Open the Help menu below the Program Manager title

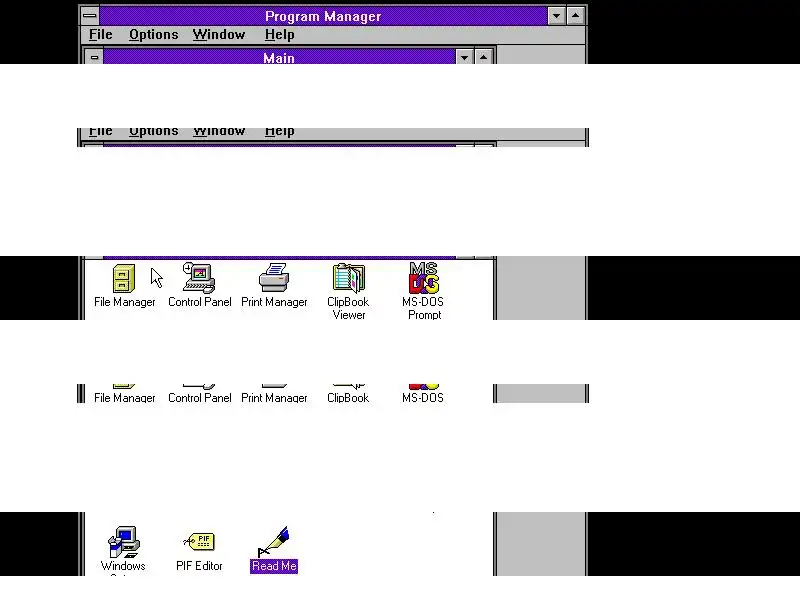(280, 35)
